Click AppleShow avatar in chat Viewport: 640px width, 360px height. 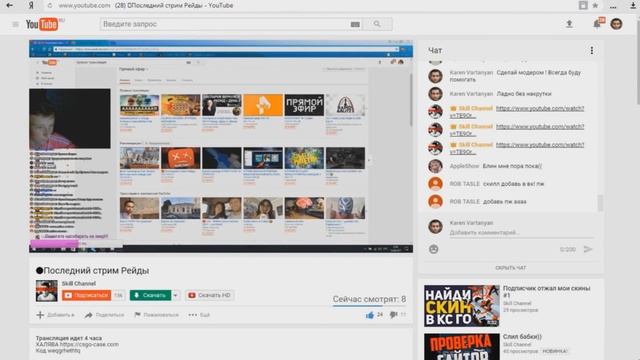tap(435, 166)
